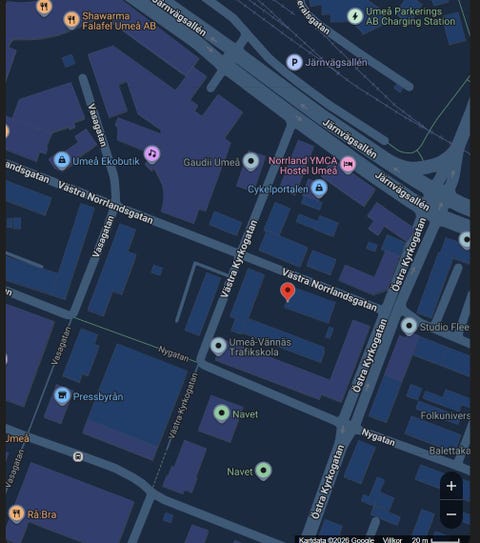Click the 20 m map scale bar
Viewport: 480px width, 543px height.
pyautogui.click(x=437, y=540)
